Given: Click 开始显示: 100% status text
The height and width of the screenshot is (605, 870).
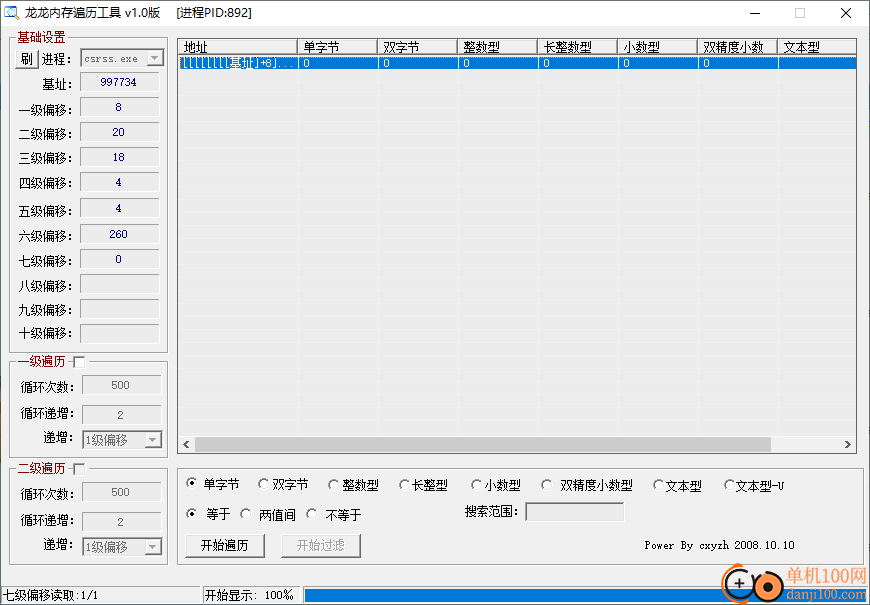Looking at the screenshot, I should tap(249, 596).
